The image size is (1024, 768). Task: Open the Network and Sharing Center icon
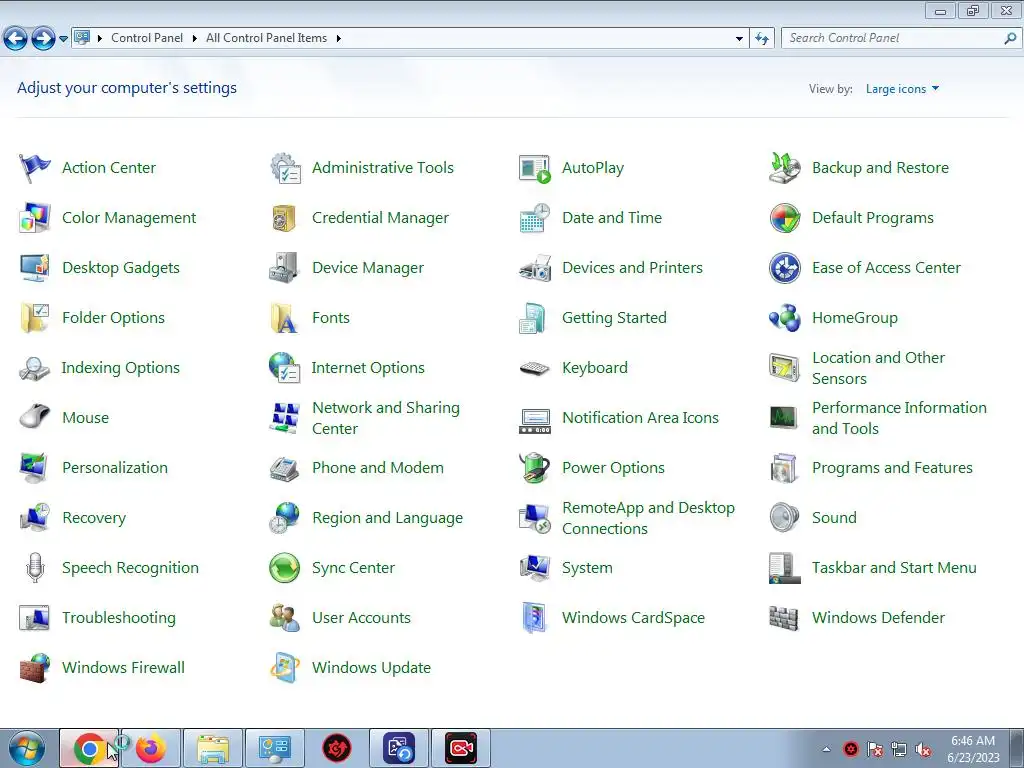[x=285, y=418]
